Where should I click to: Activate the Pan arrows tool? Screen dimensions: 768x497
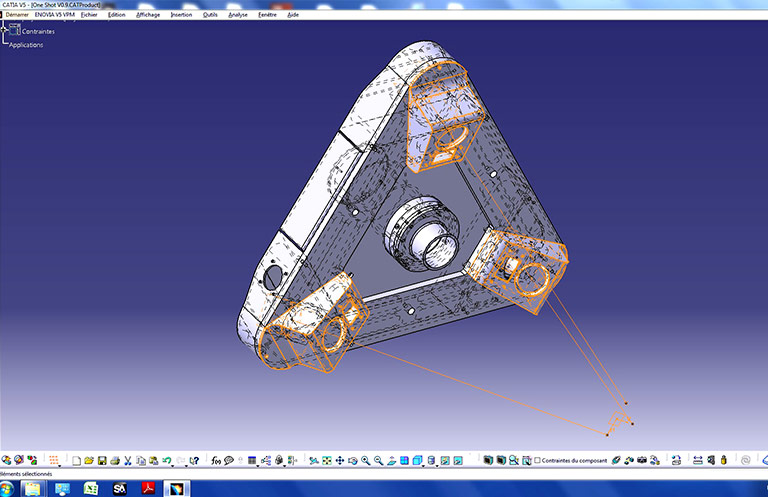(x=340, y=460)
